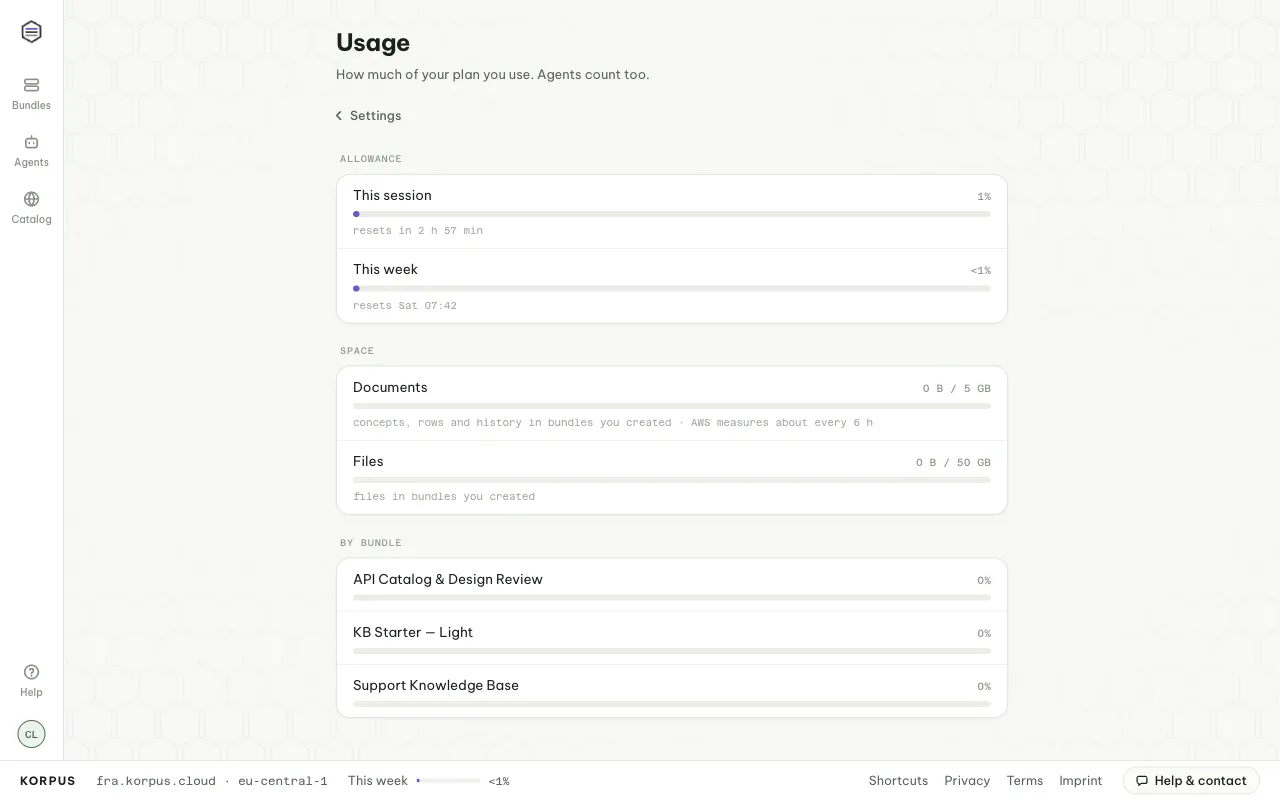
Task: Click the Documents storage progress bar
Action: (x=672, y=406)
